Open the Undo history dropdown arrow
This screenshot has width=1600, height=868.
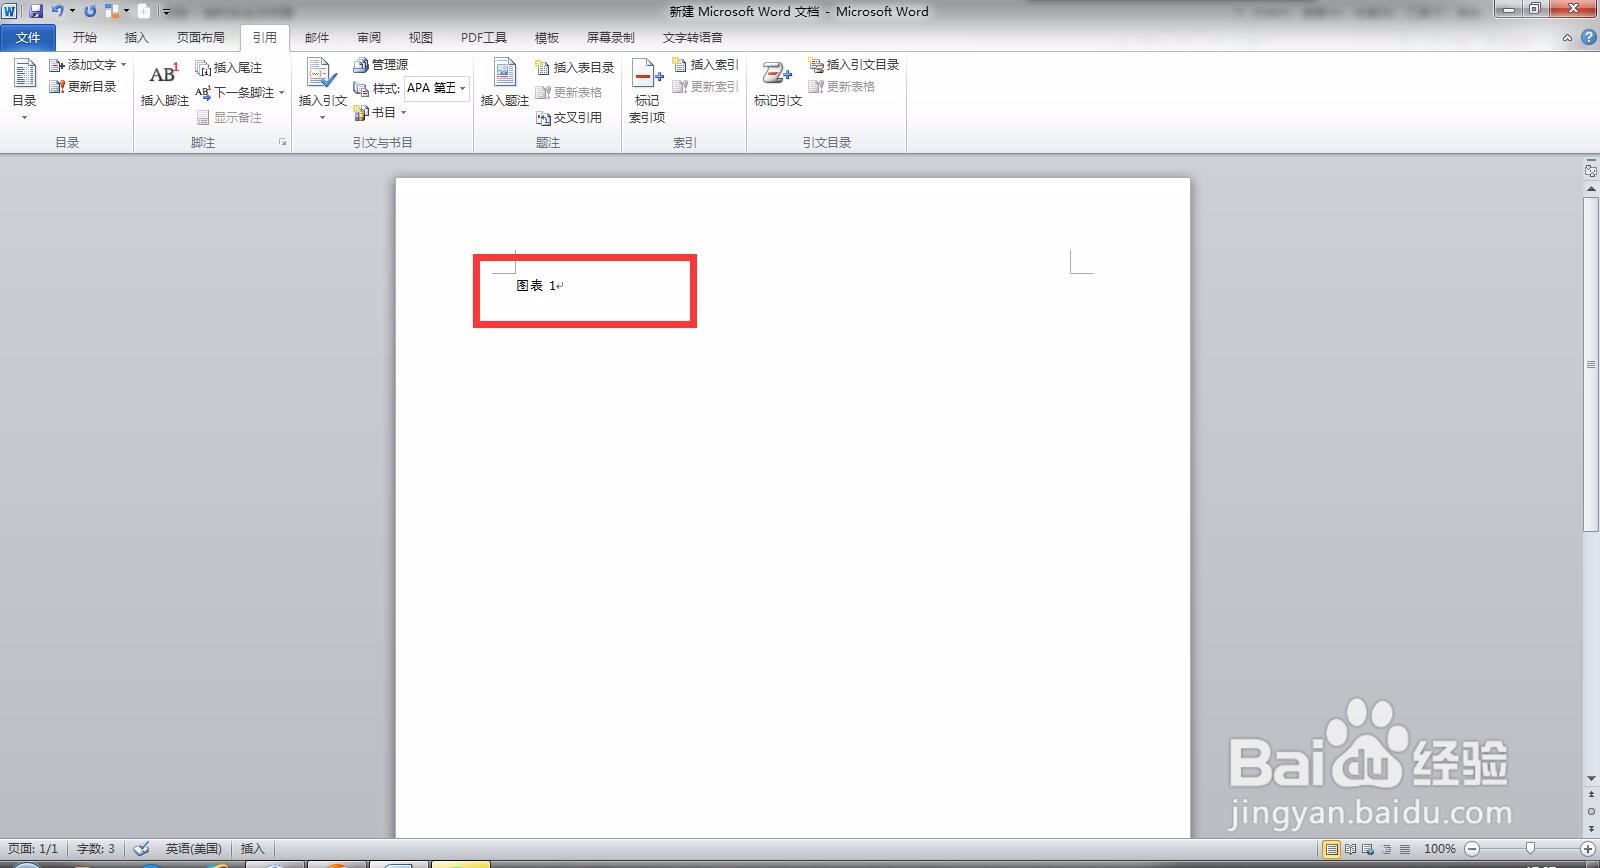tap(72, 11)
